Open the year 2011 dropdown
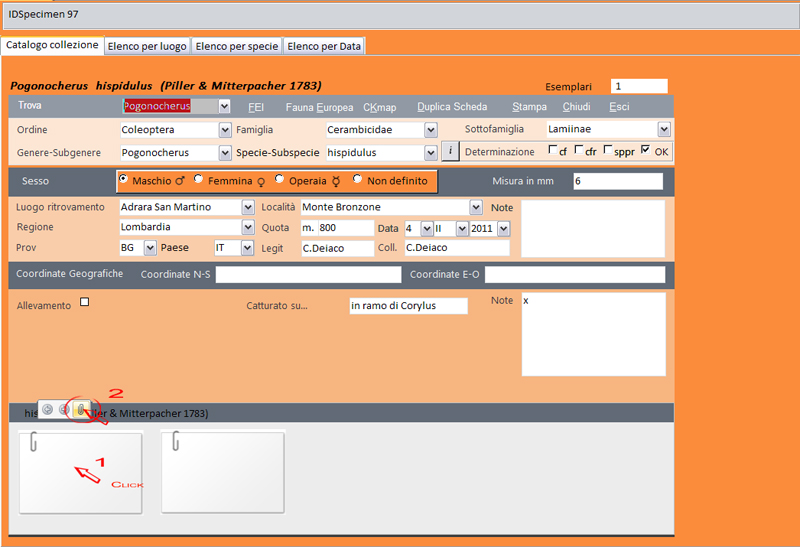800x547 pixels. 503,228
